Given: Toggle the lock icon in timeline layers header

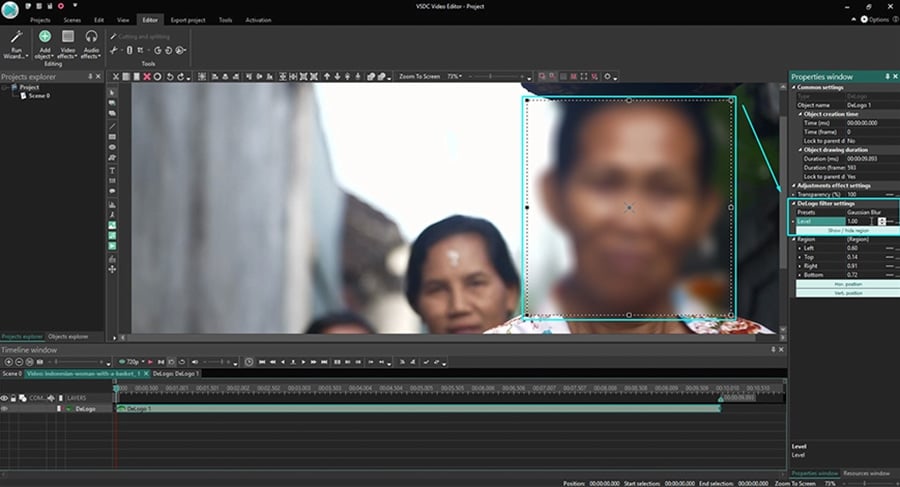Looking at the screenshot, I should pyautogui.click(x=13, y=397).
